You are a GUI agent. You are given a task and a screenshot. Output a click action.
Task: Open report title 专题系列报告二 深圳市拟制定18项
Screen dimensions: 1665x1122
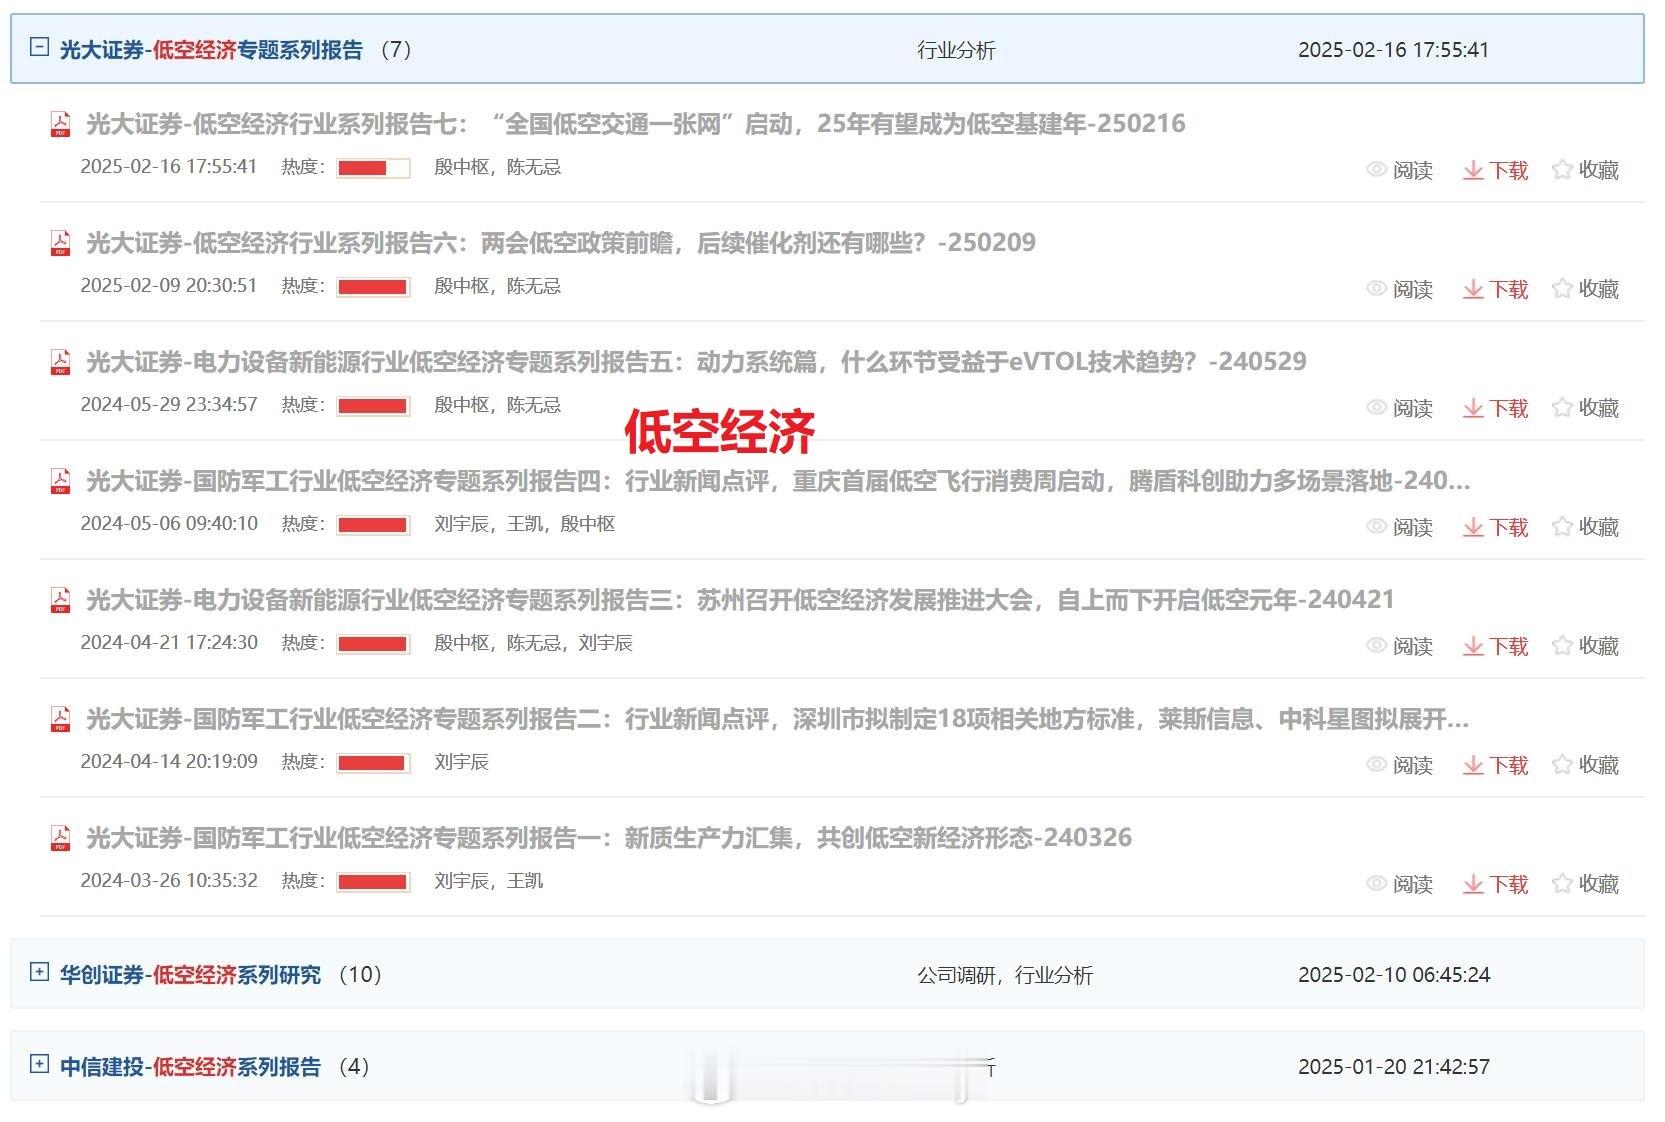(x=778, y=719)
